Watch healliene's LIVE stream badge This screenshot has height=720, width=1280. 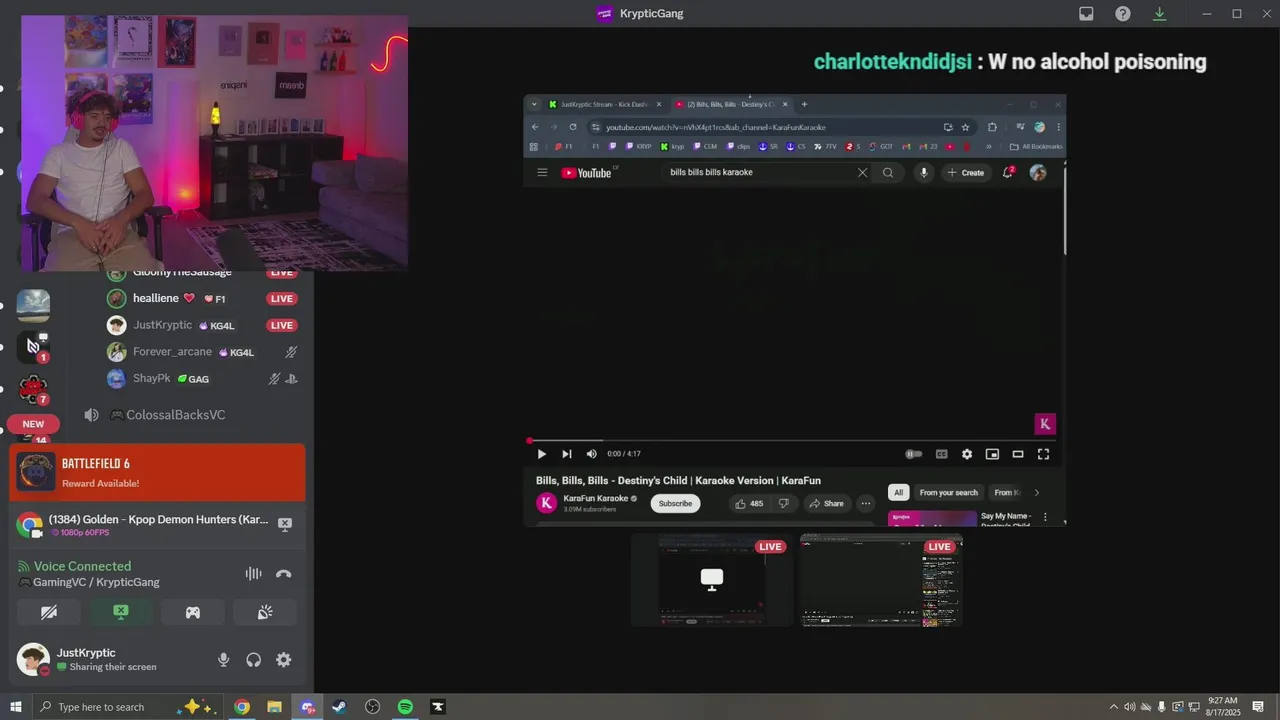point(282,298)
